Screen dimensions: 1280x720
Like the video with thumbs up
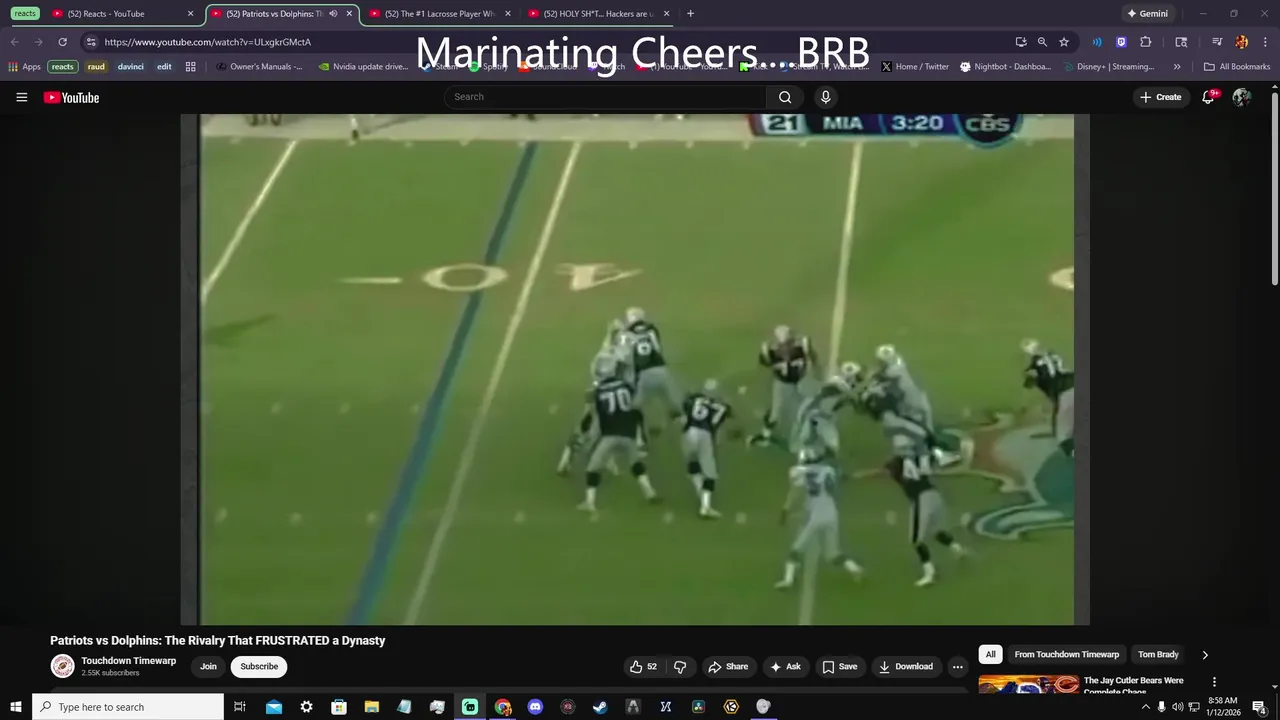coord(643,667)
